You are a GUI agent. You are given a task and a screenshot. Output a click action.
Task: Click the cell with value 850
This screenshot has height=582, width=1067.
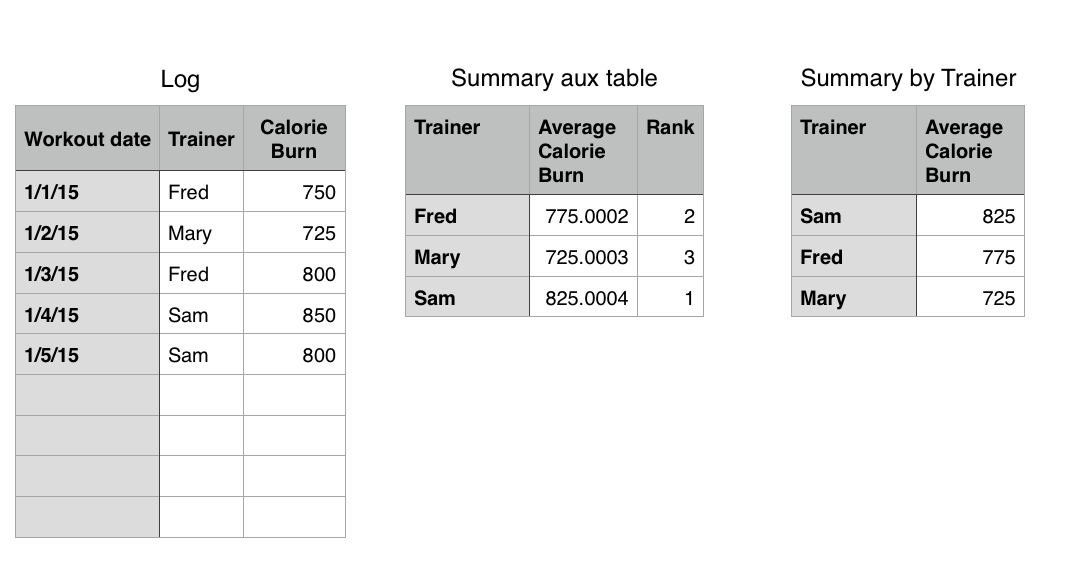point(294,315)
